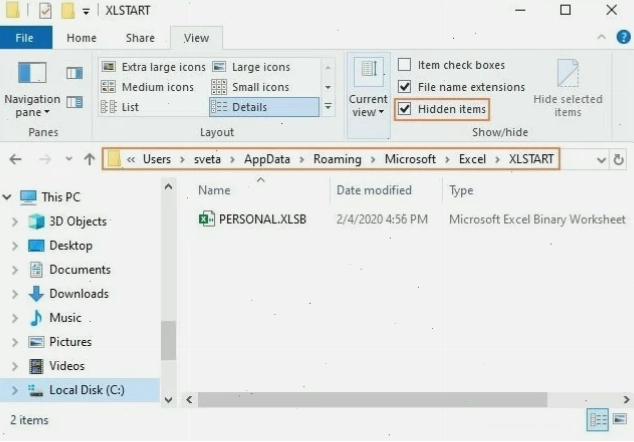Click Properties icon in quick access toolbar
634x442 pixels.
(45, 11)
